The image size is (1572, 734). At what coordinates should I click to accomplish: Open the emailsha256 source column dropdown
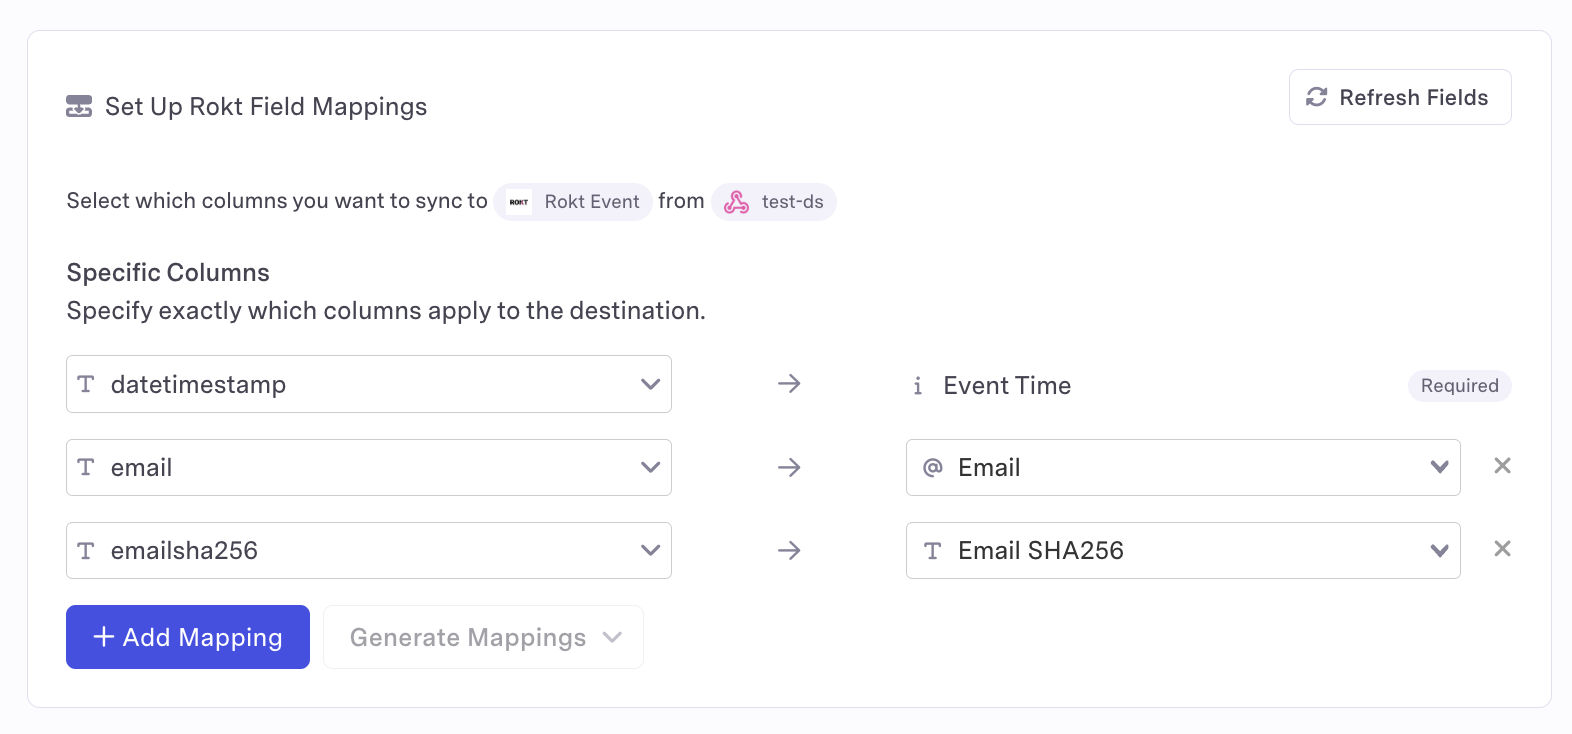point(369,551)
